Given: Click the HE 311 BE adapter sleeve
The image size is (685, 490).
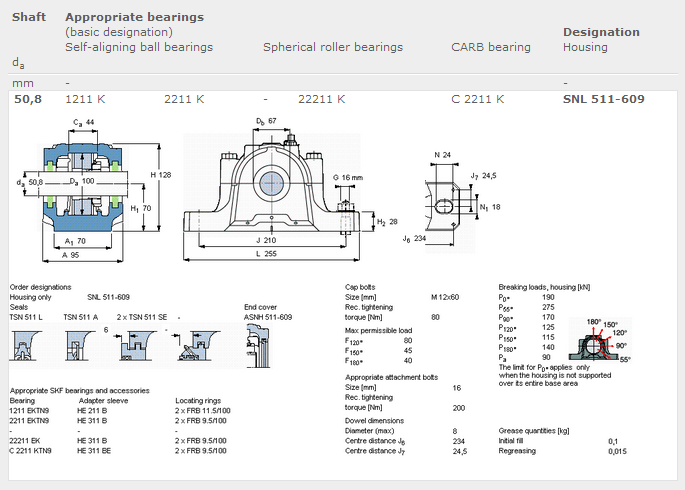Looking at the screenshot, I should click(x=94, y=451).
